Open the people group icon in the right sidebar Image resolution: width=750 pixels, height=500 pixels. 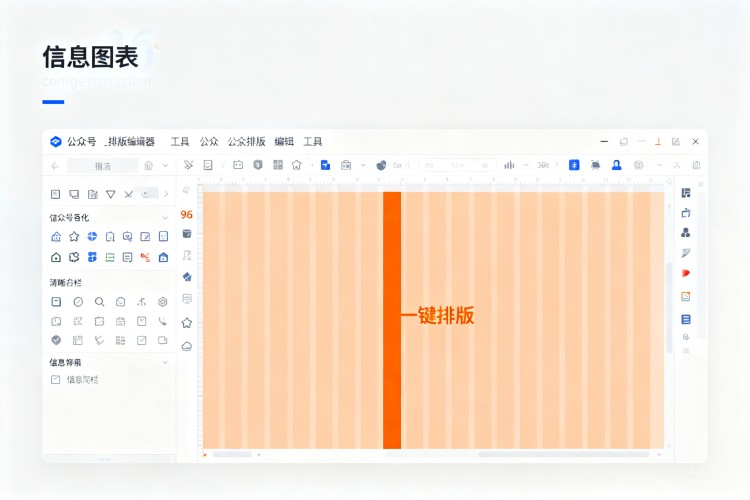point(685,233)
